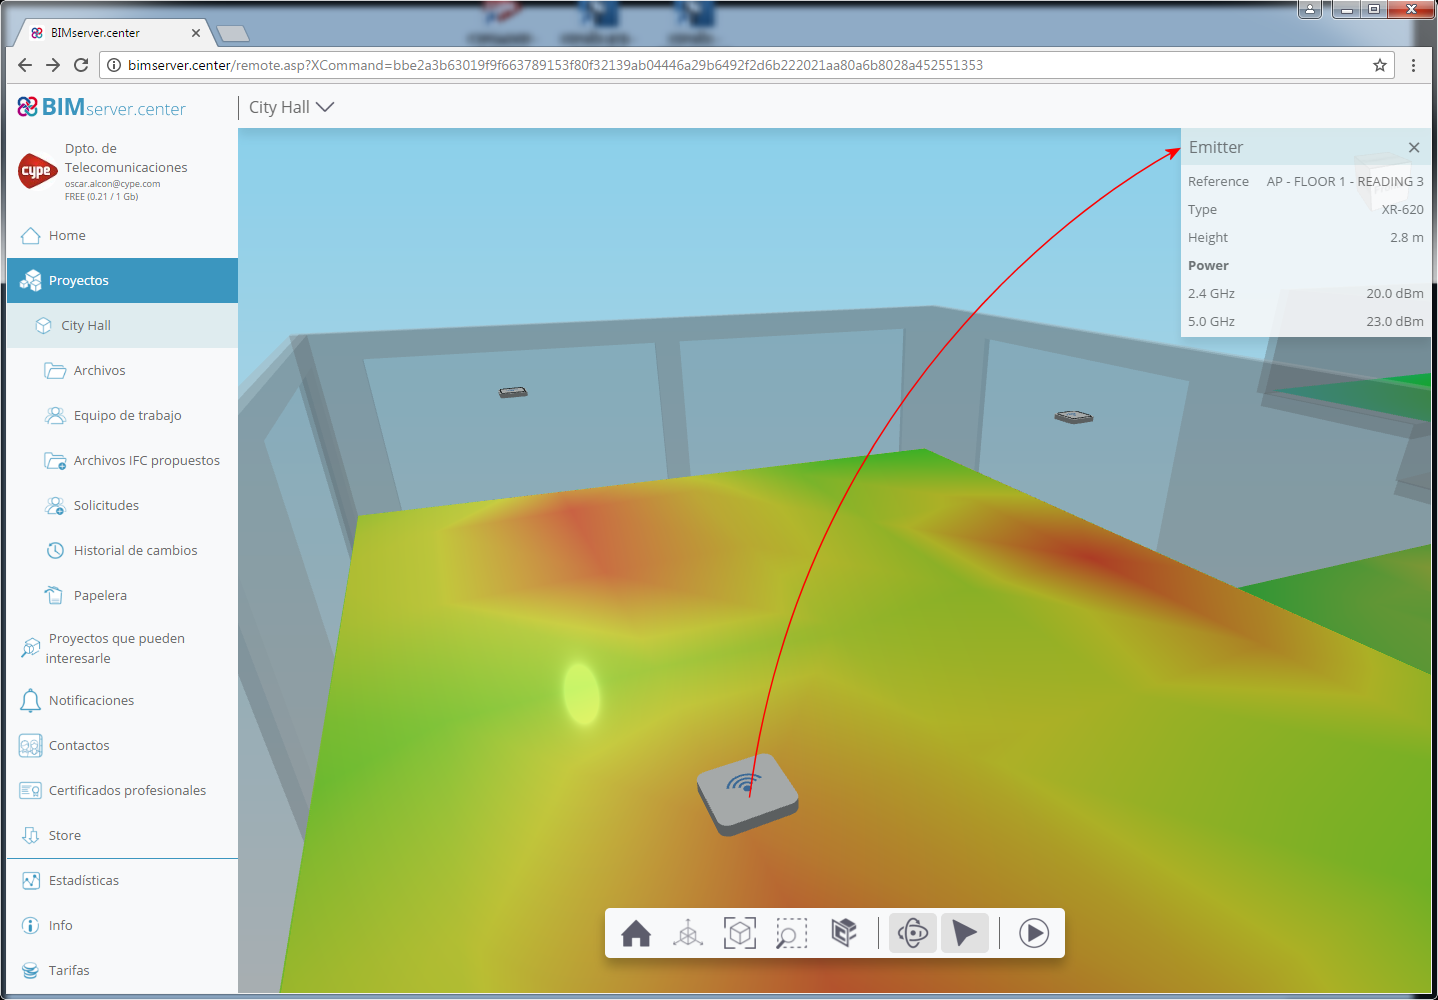
Task: Open Archivos IFC propuestos
Action: 122,461
